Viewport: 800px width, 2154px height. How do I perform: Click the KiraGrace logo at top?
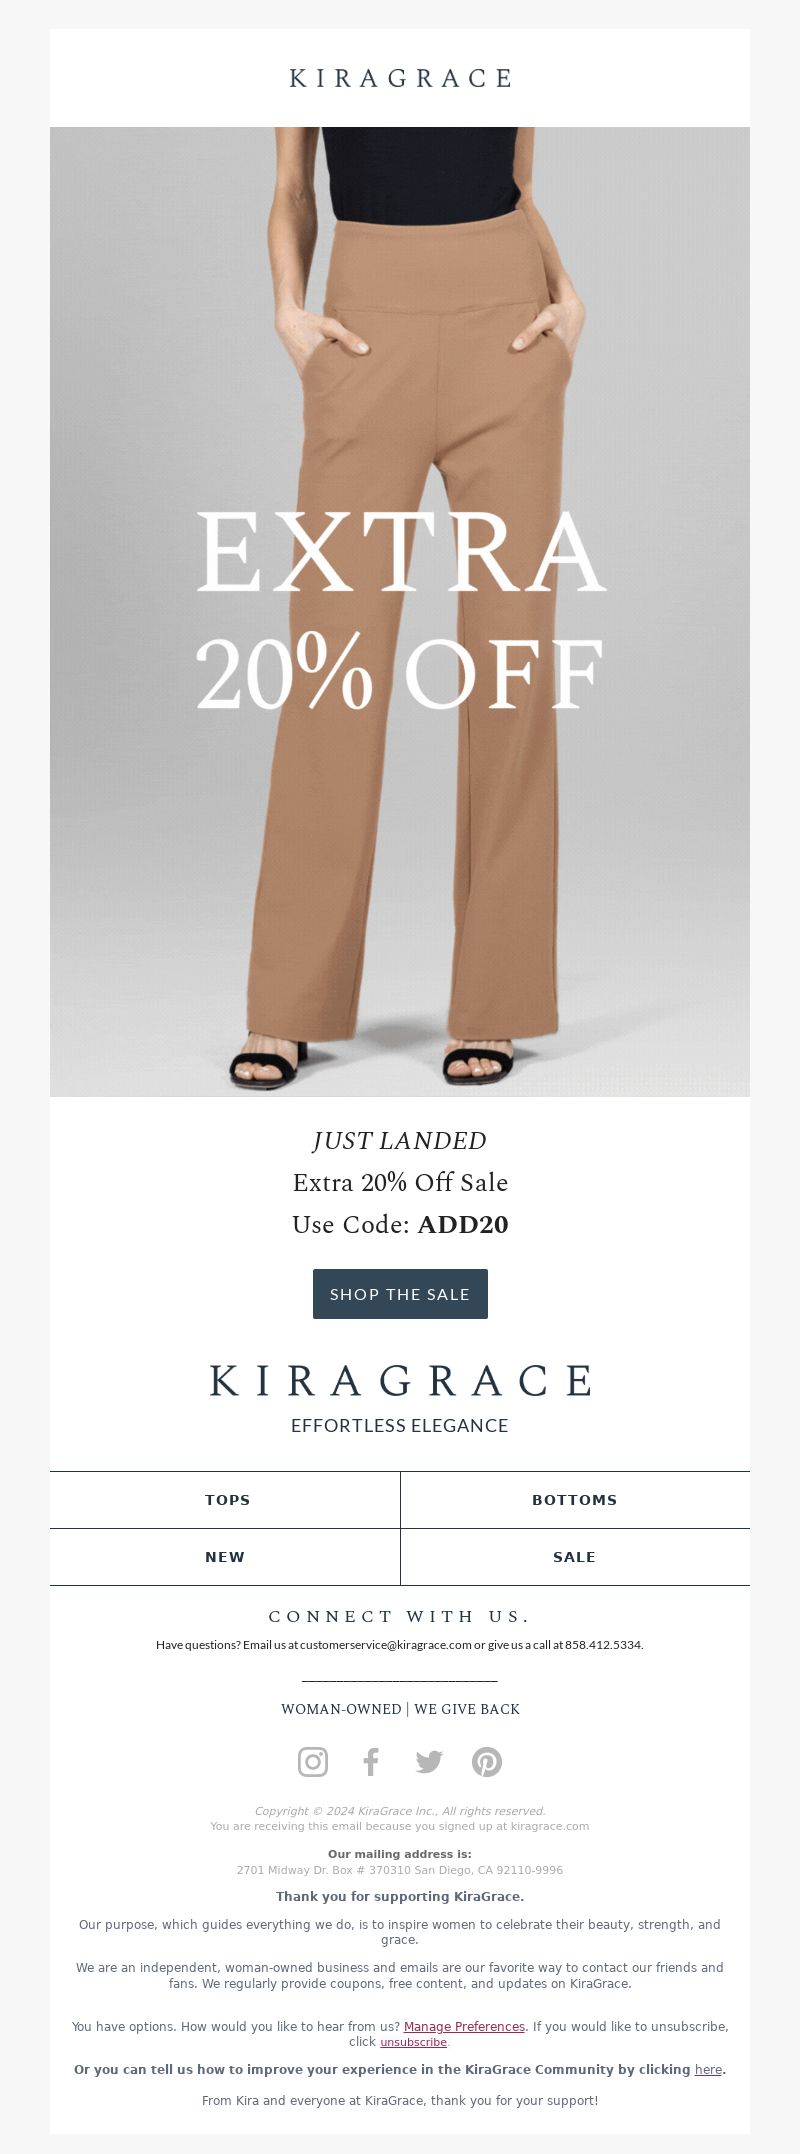(400, 78)
